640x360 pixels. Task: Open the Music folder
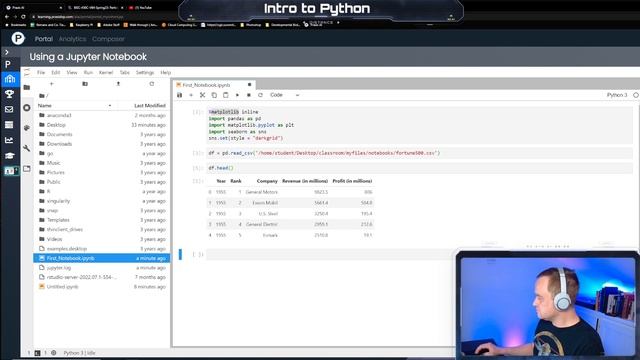101,163
